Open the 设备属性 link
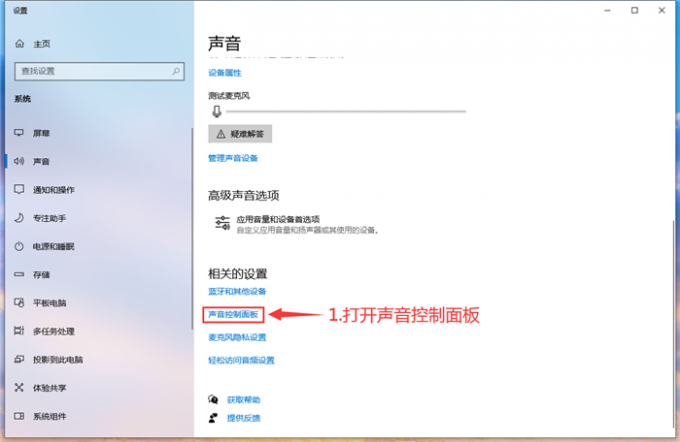680x442 pixels. point(225,73)
